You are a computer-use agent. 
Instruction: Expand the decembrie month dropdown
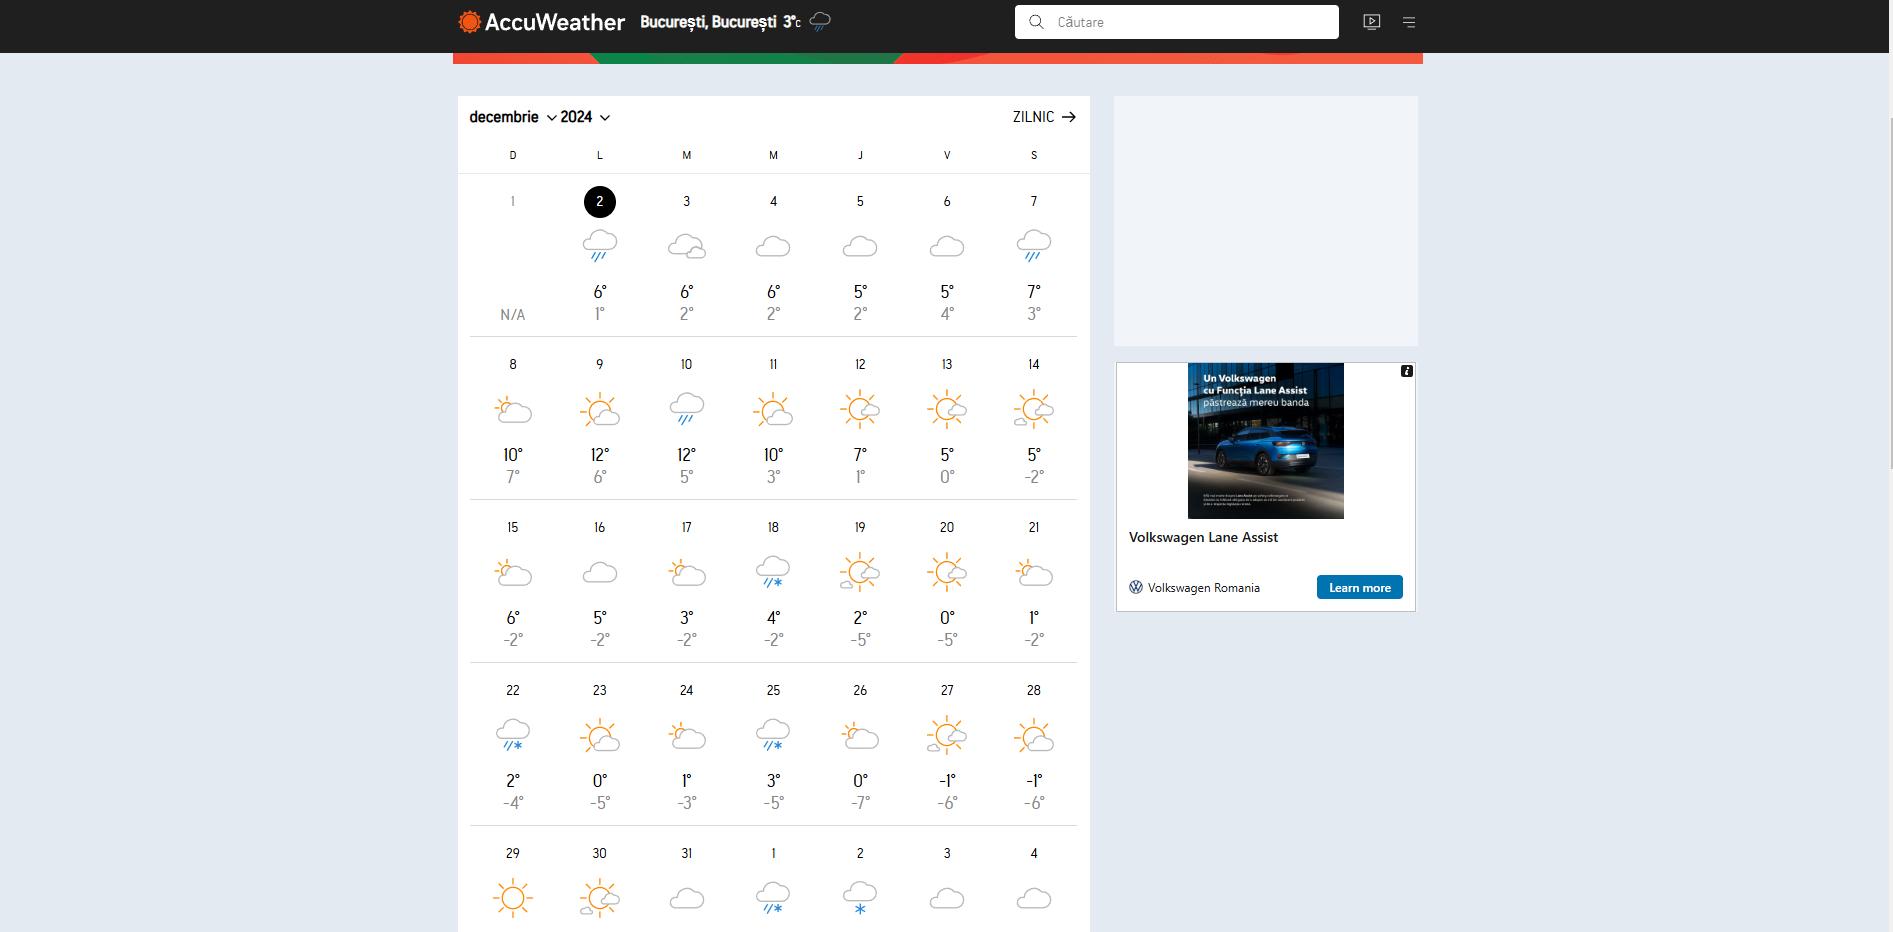513,117
